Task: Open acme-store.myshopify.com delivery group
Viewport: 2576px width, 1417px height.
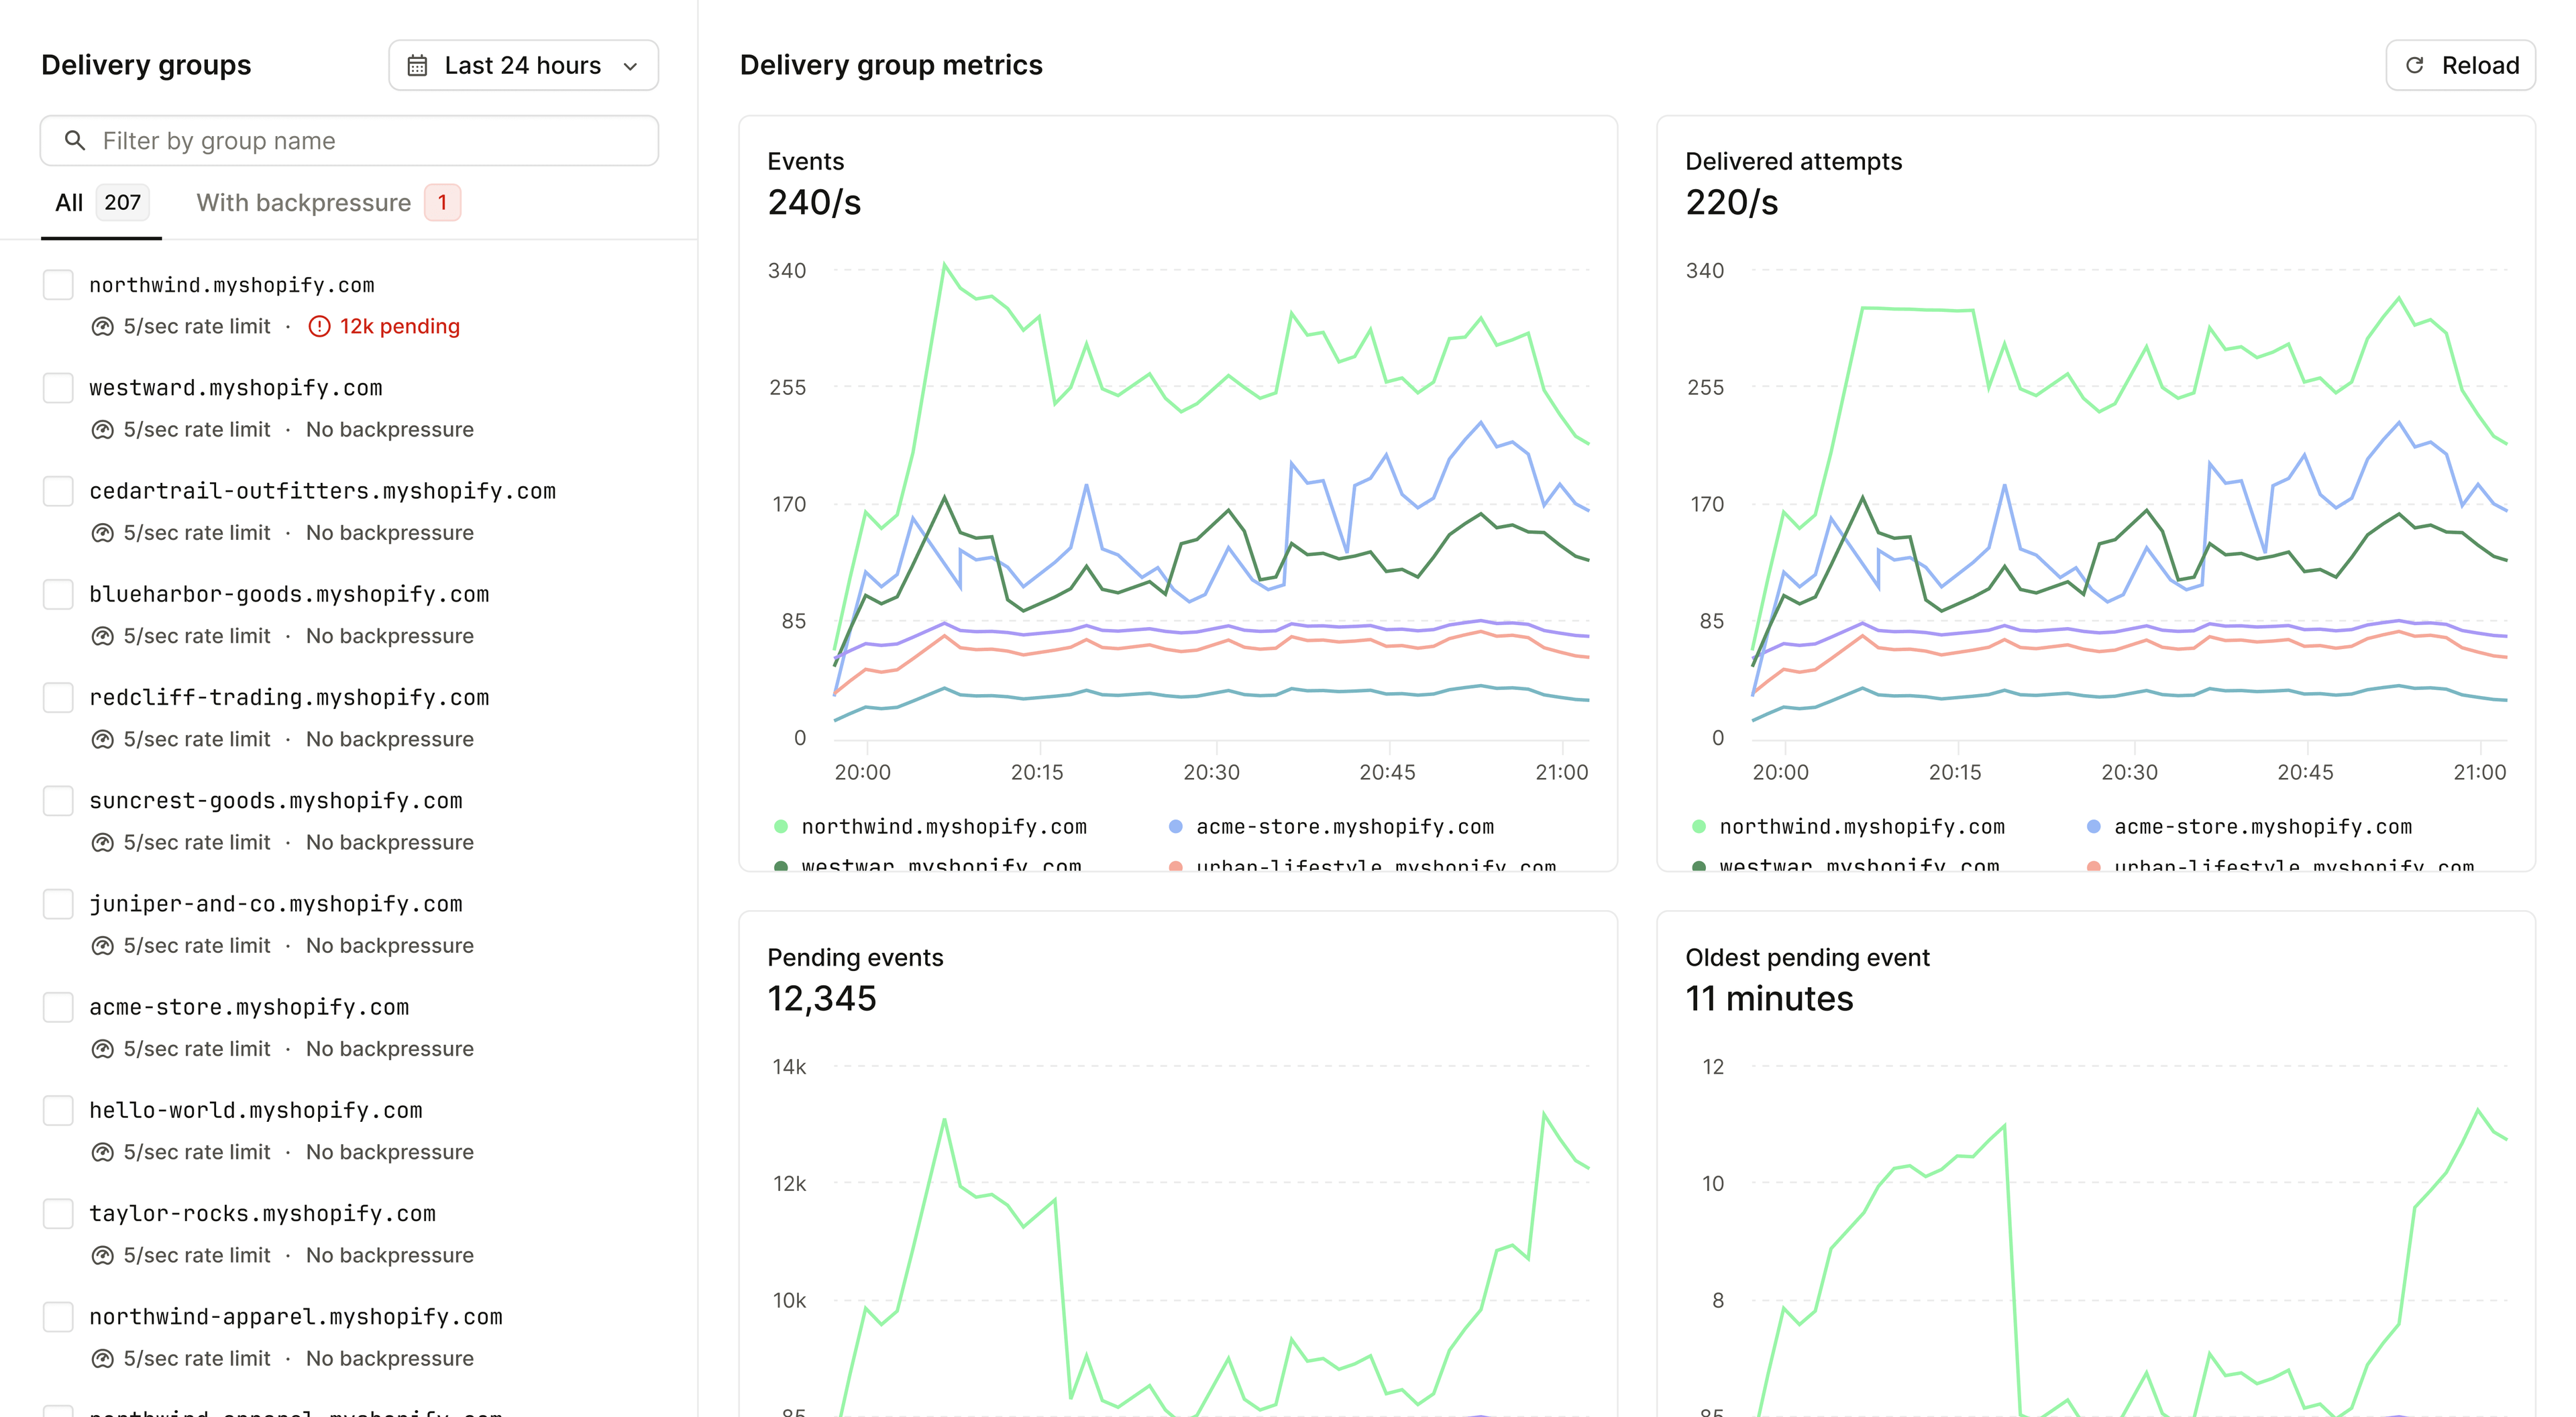Action: 249,1007
